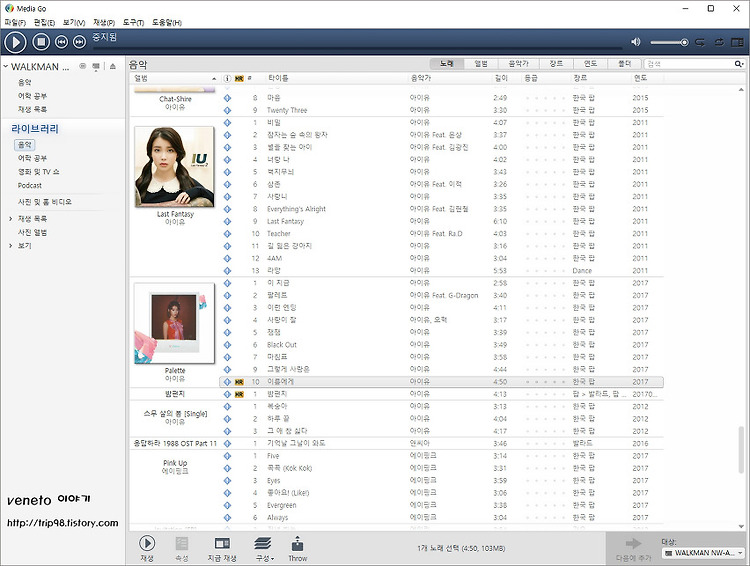Eject the WALKMAN device
The image size is (750, 566).
(112, 66)
